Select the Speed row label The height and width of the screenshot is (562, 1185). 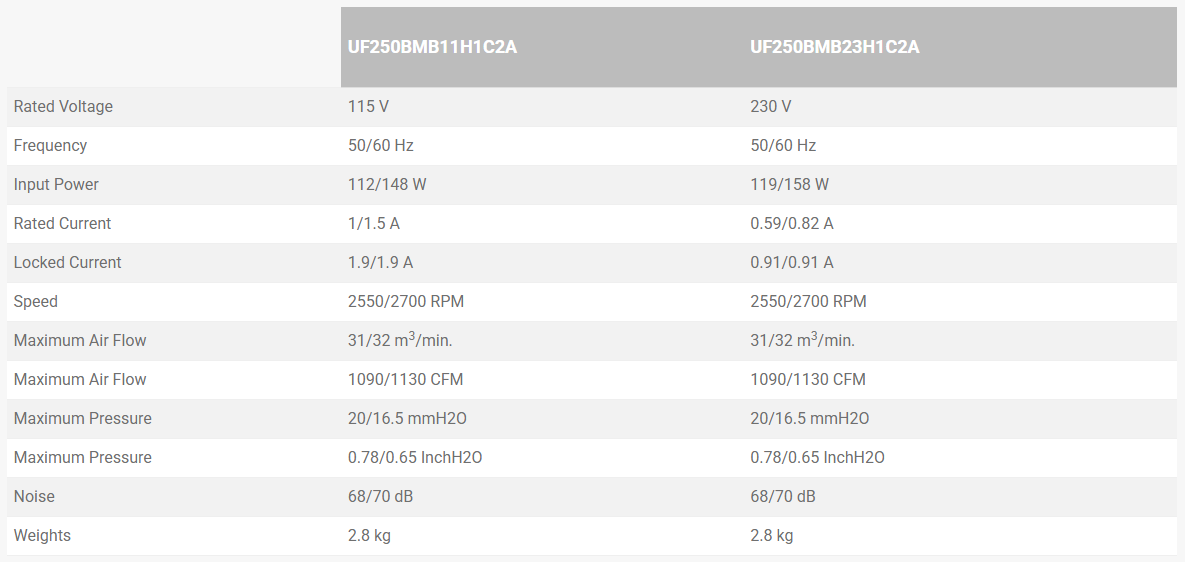pos(36,302)
